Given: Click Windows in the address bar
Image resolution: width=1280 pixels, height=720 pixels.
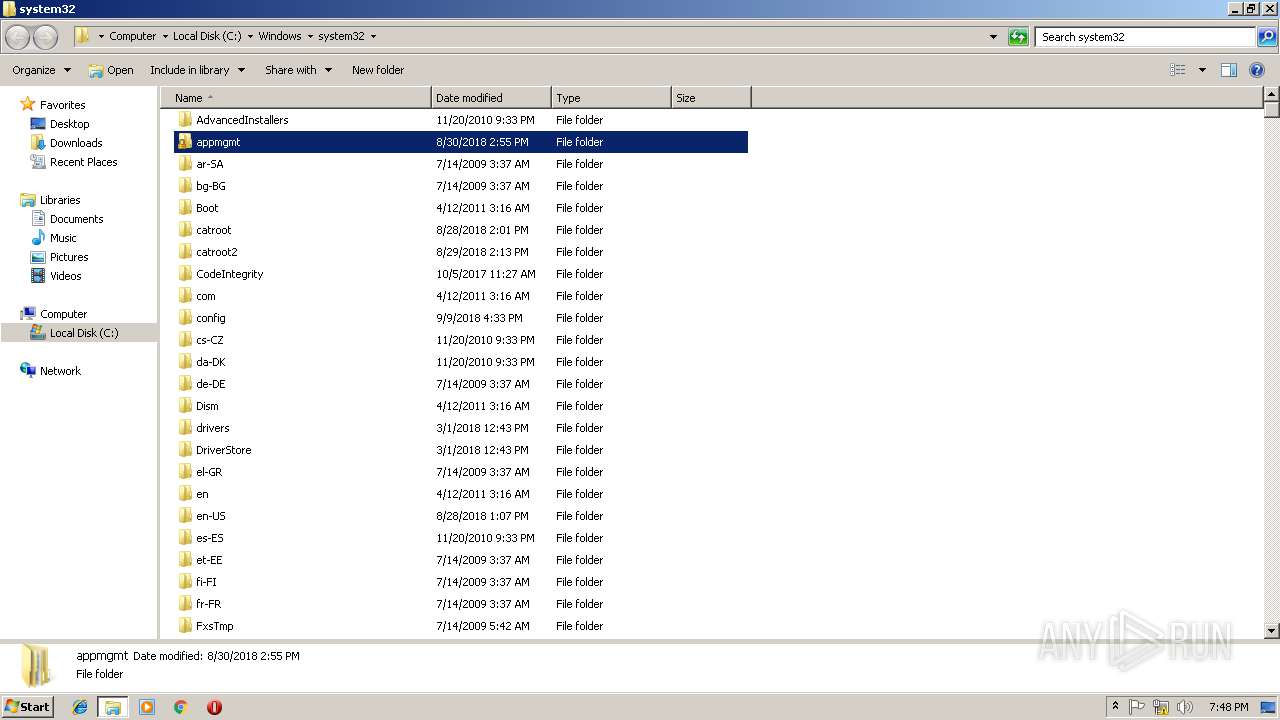Looking at the screenshot, I should click(280, 37).
